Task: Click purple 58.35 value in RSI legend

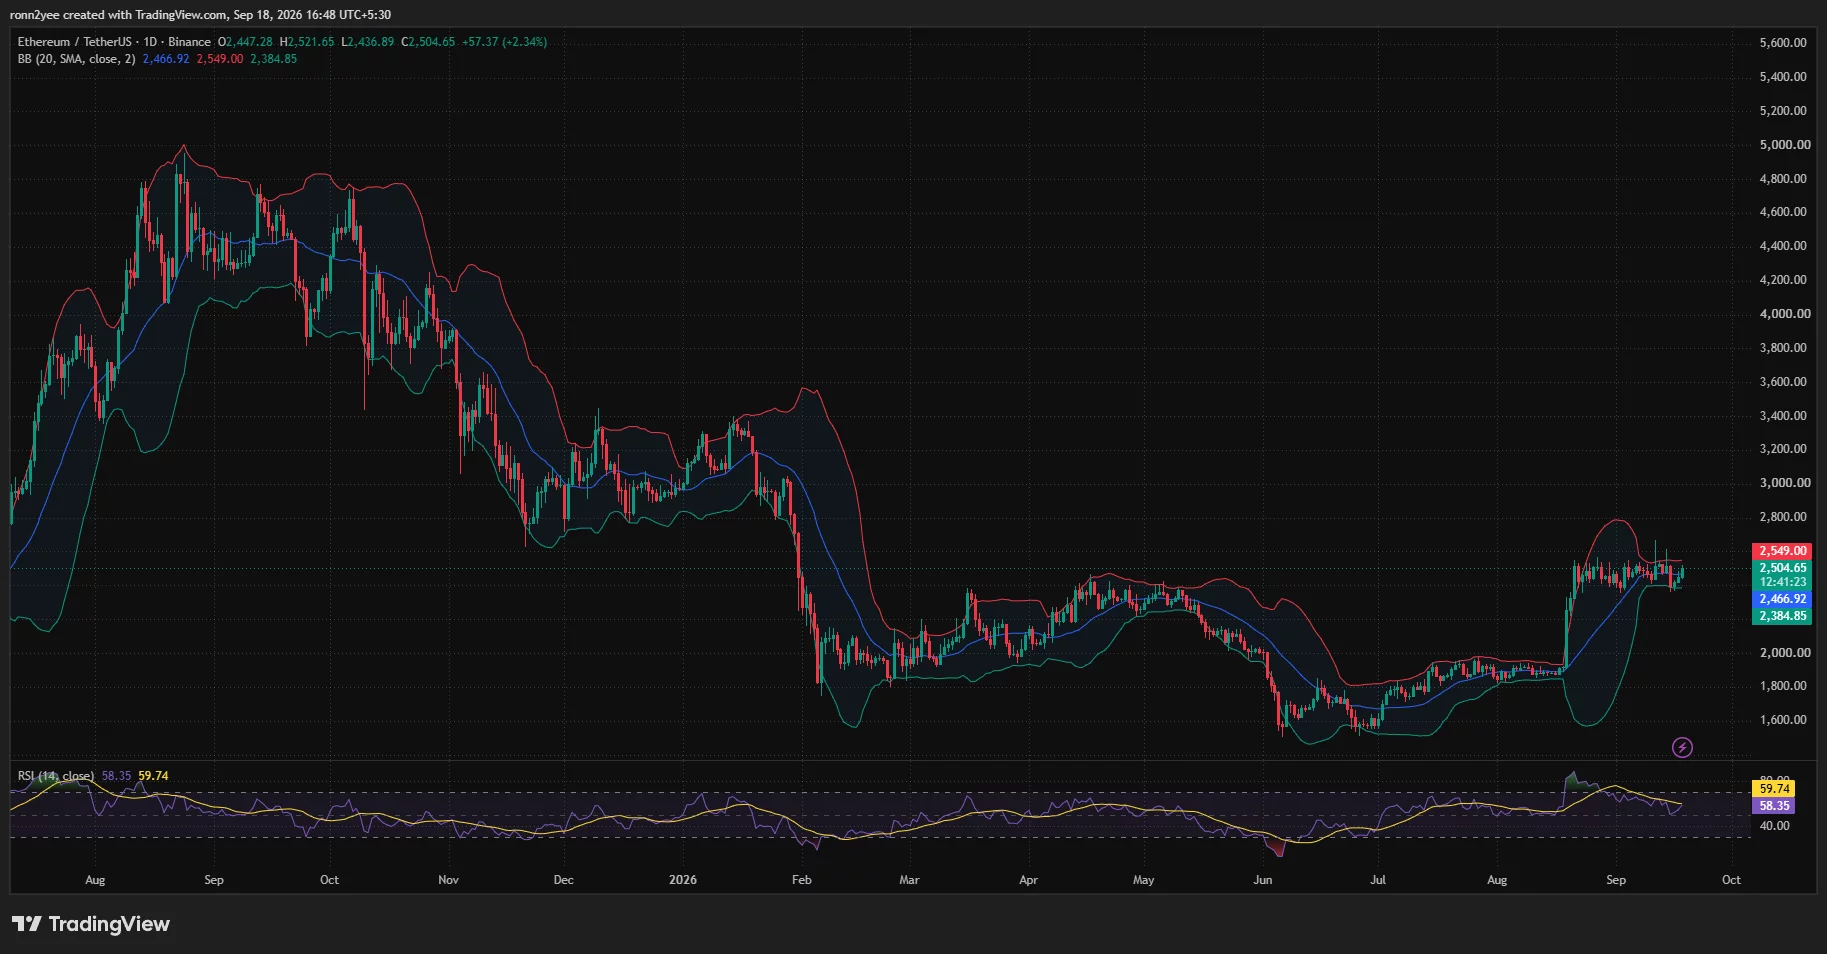Action: coord(116,776)
